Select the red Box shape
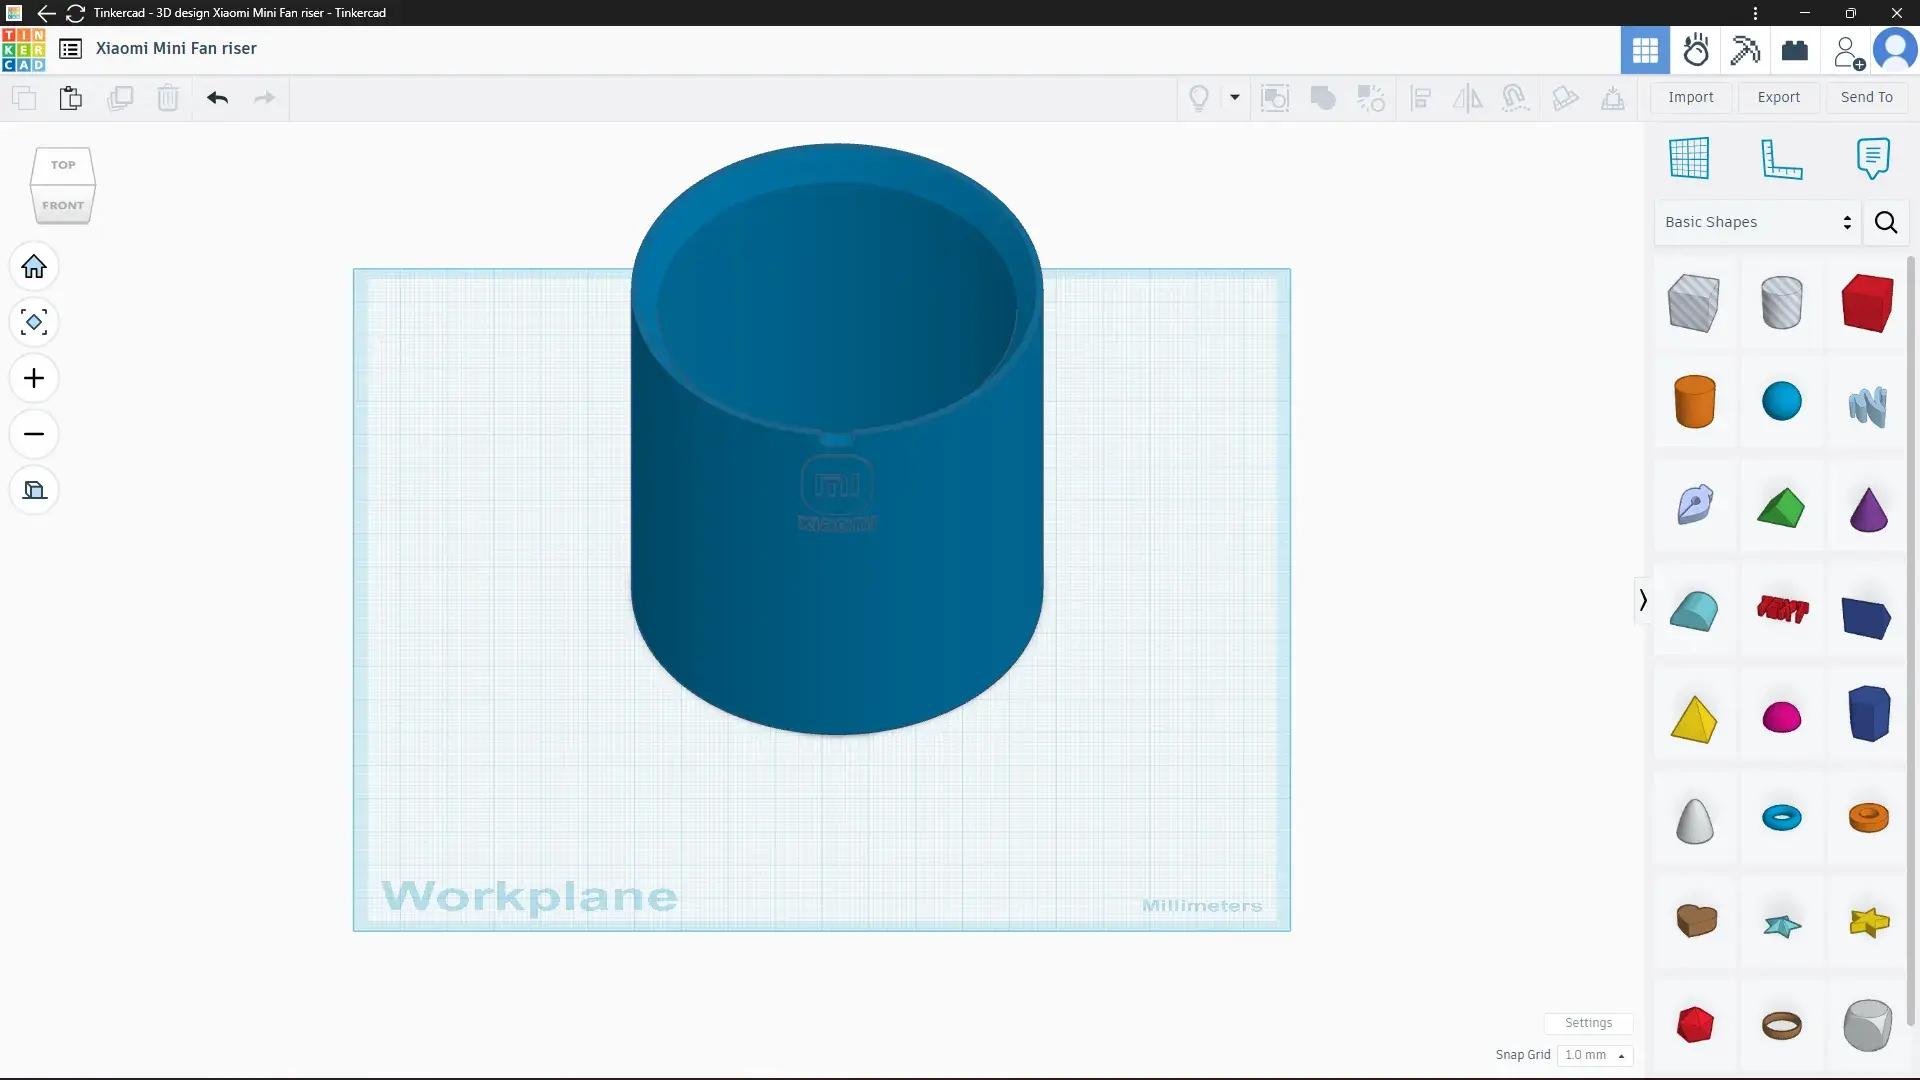Viewport: 1920px width, 1080px height. coord(1867,303)
